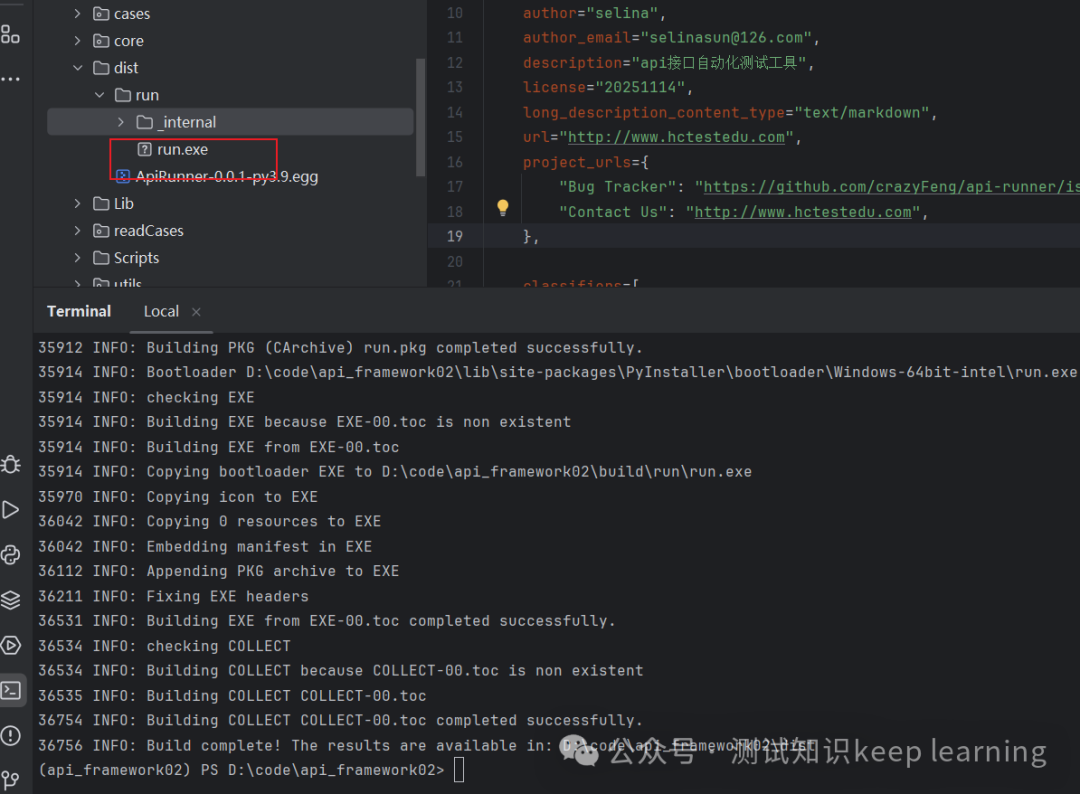Click the run.exe file icon

pyautogui.click(x=145, y=149)
